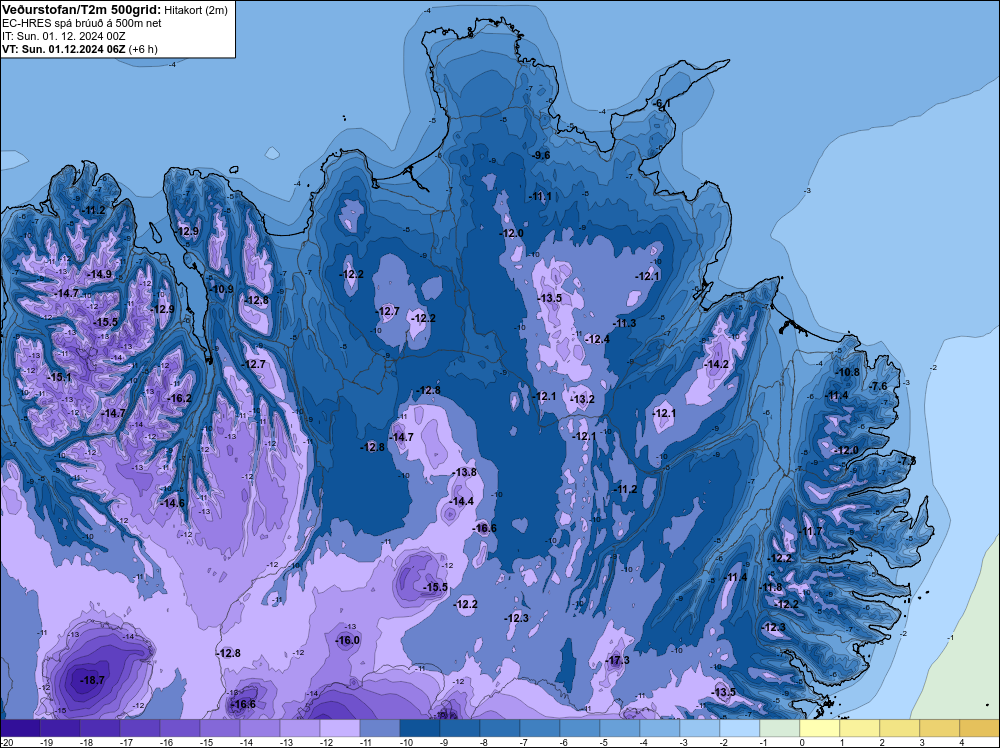Viewport: 1000px width, 748px height.
Task: Select the -7.6 temperature reading
Action: pyautogui.click(x=878, y=386)
